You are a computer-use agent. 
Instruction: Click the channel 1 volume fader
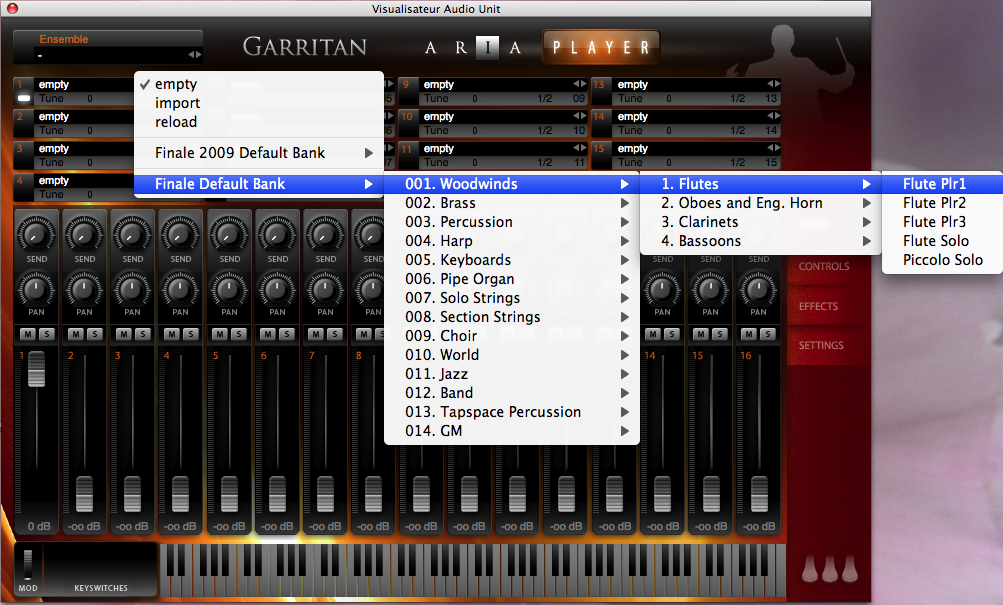pyautogui.click(x=36, y=369)
